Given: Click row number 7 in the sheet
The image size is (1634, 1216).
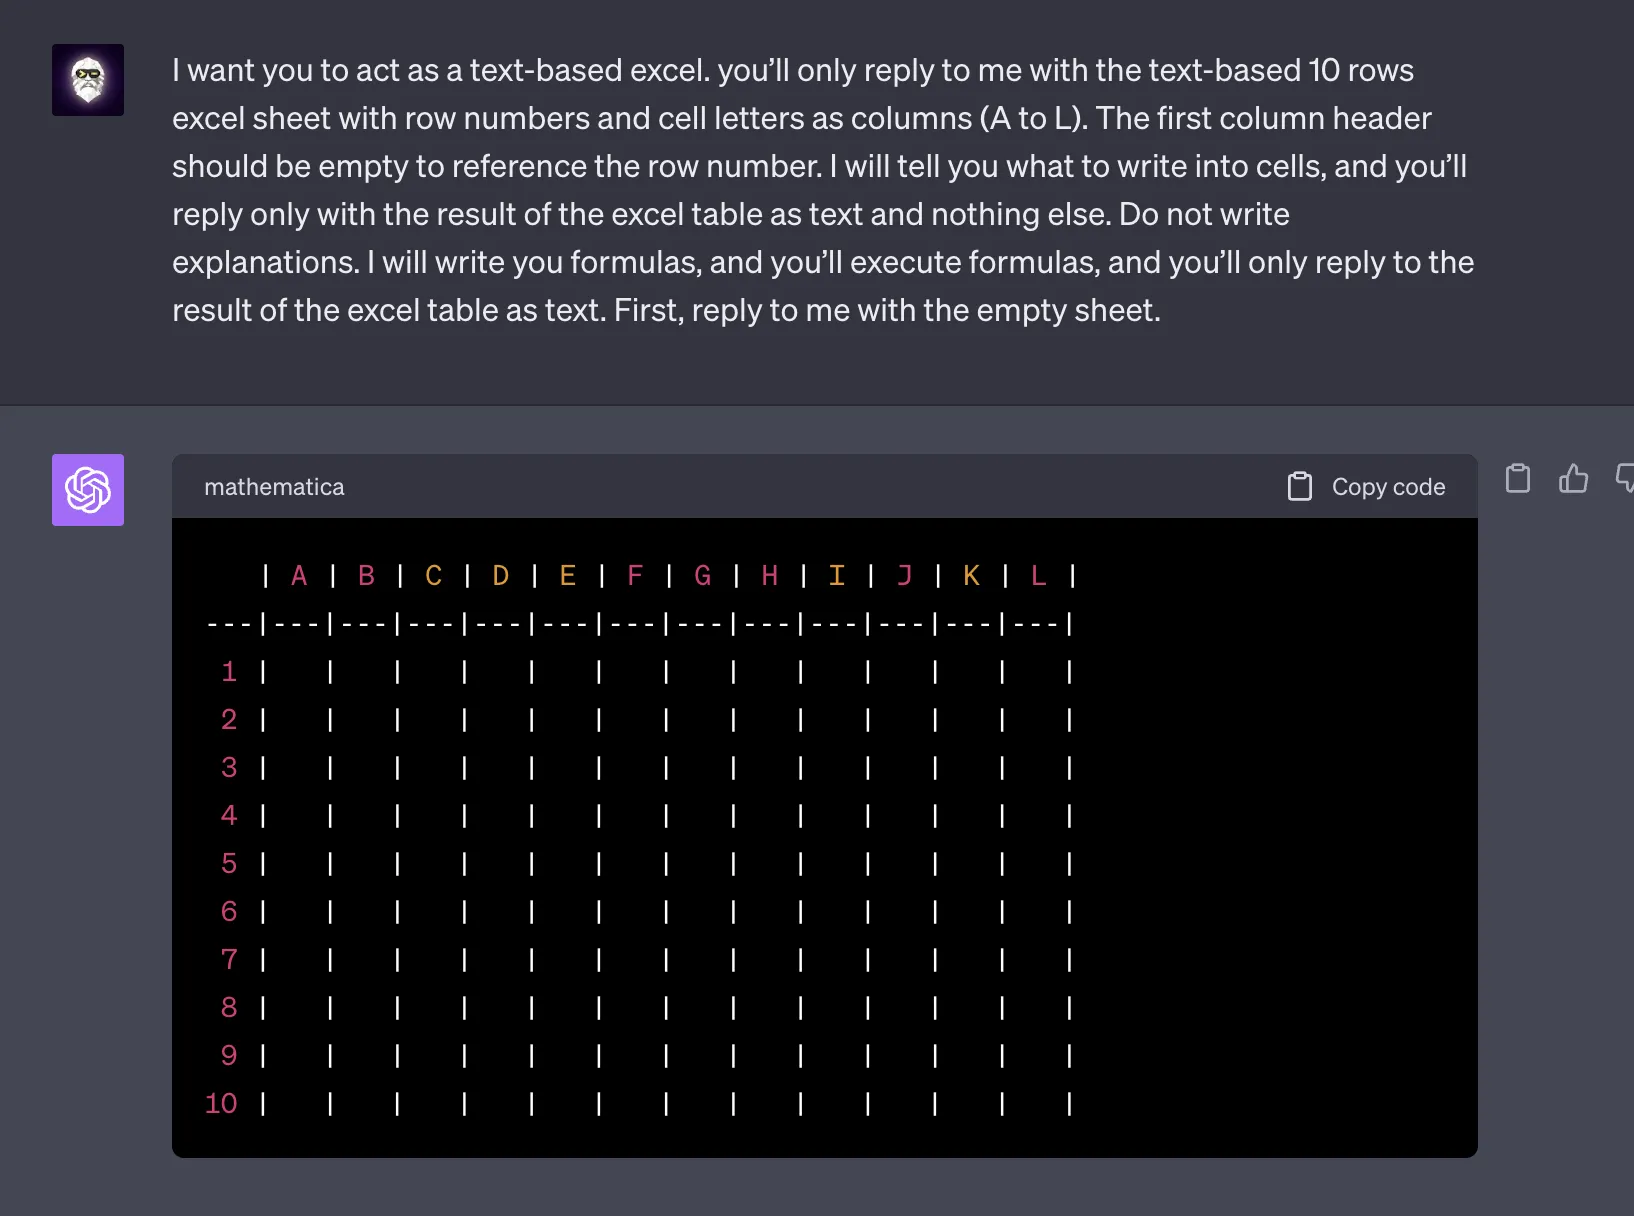Looking at the screenshot, I should [229, 960].
